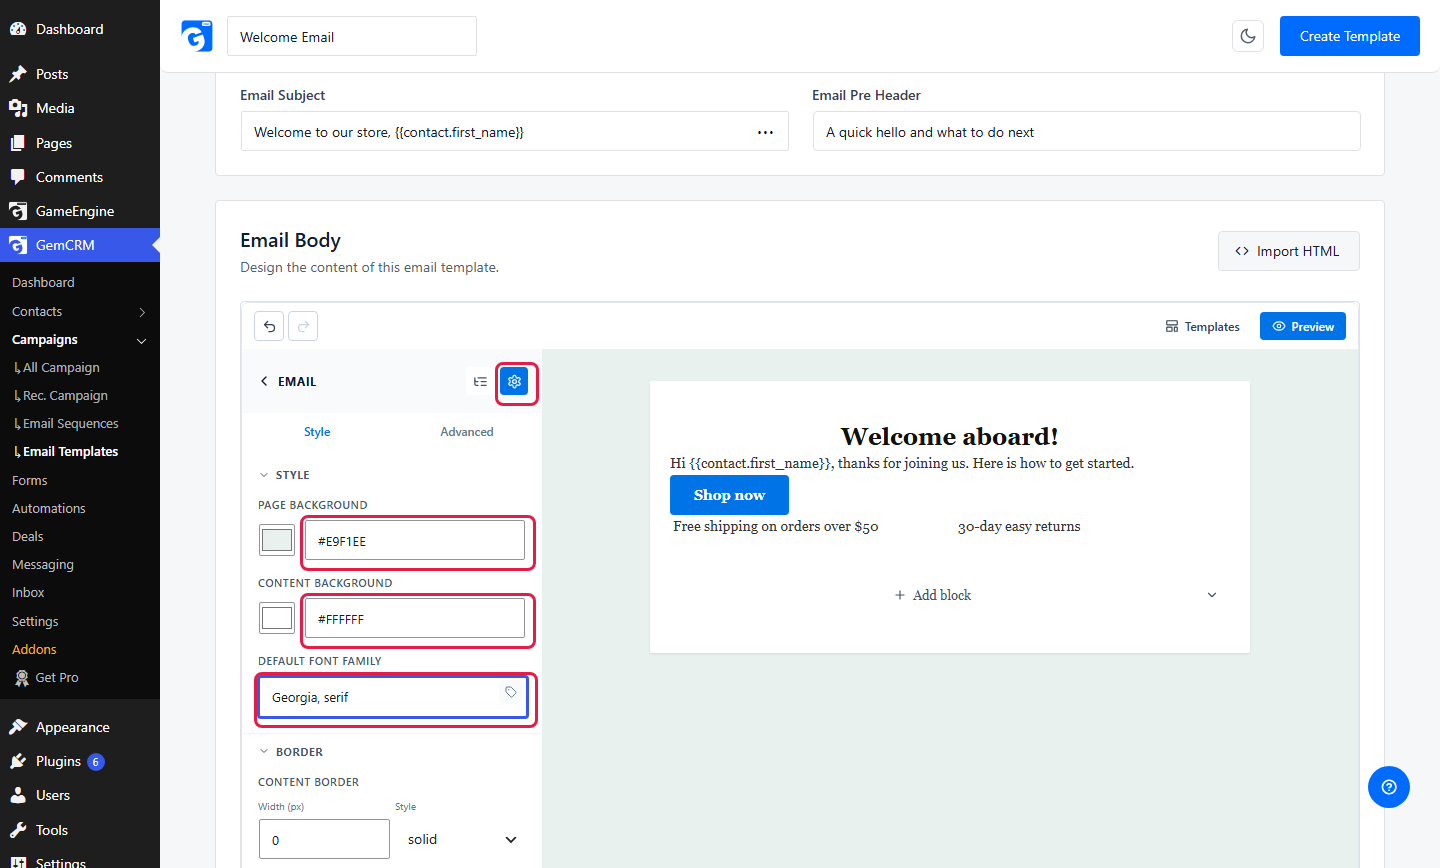The image size is (1440, 868).
Task: Open the block tree list icon
Action: tap(481, 381)
